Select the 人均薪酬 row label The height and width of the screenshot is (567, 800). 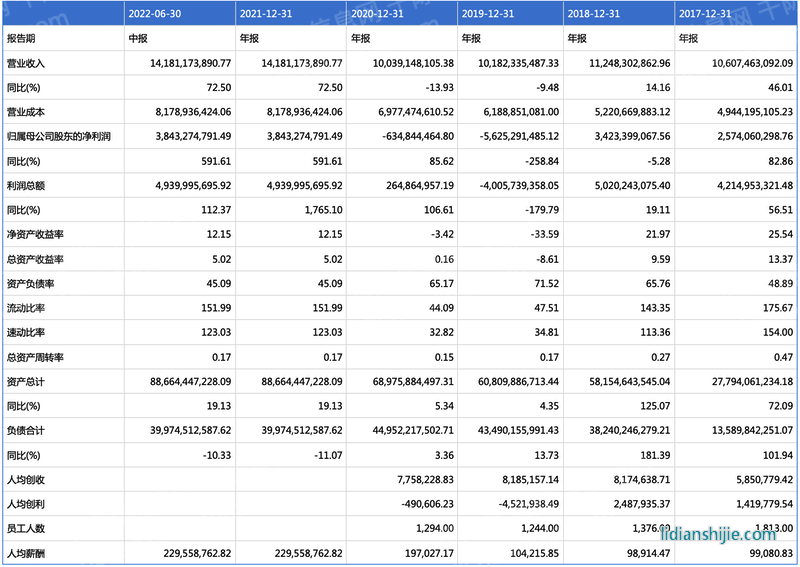point(26,553)
